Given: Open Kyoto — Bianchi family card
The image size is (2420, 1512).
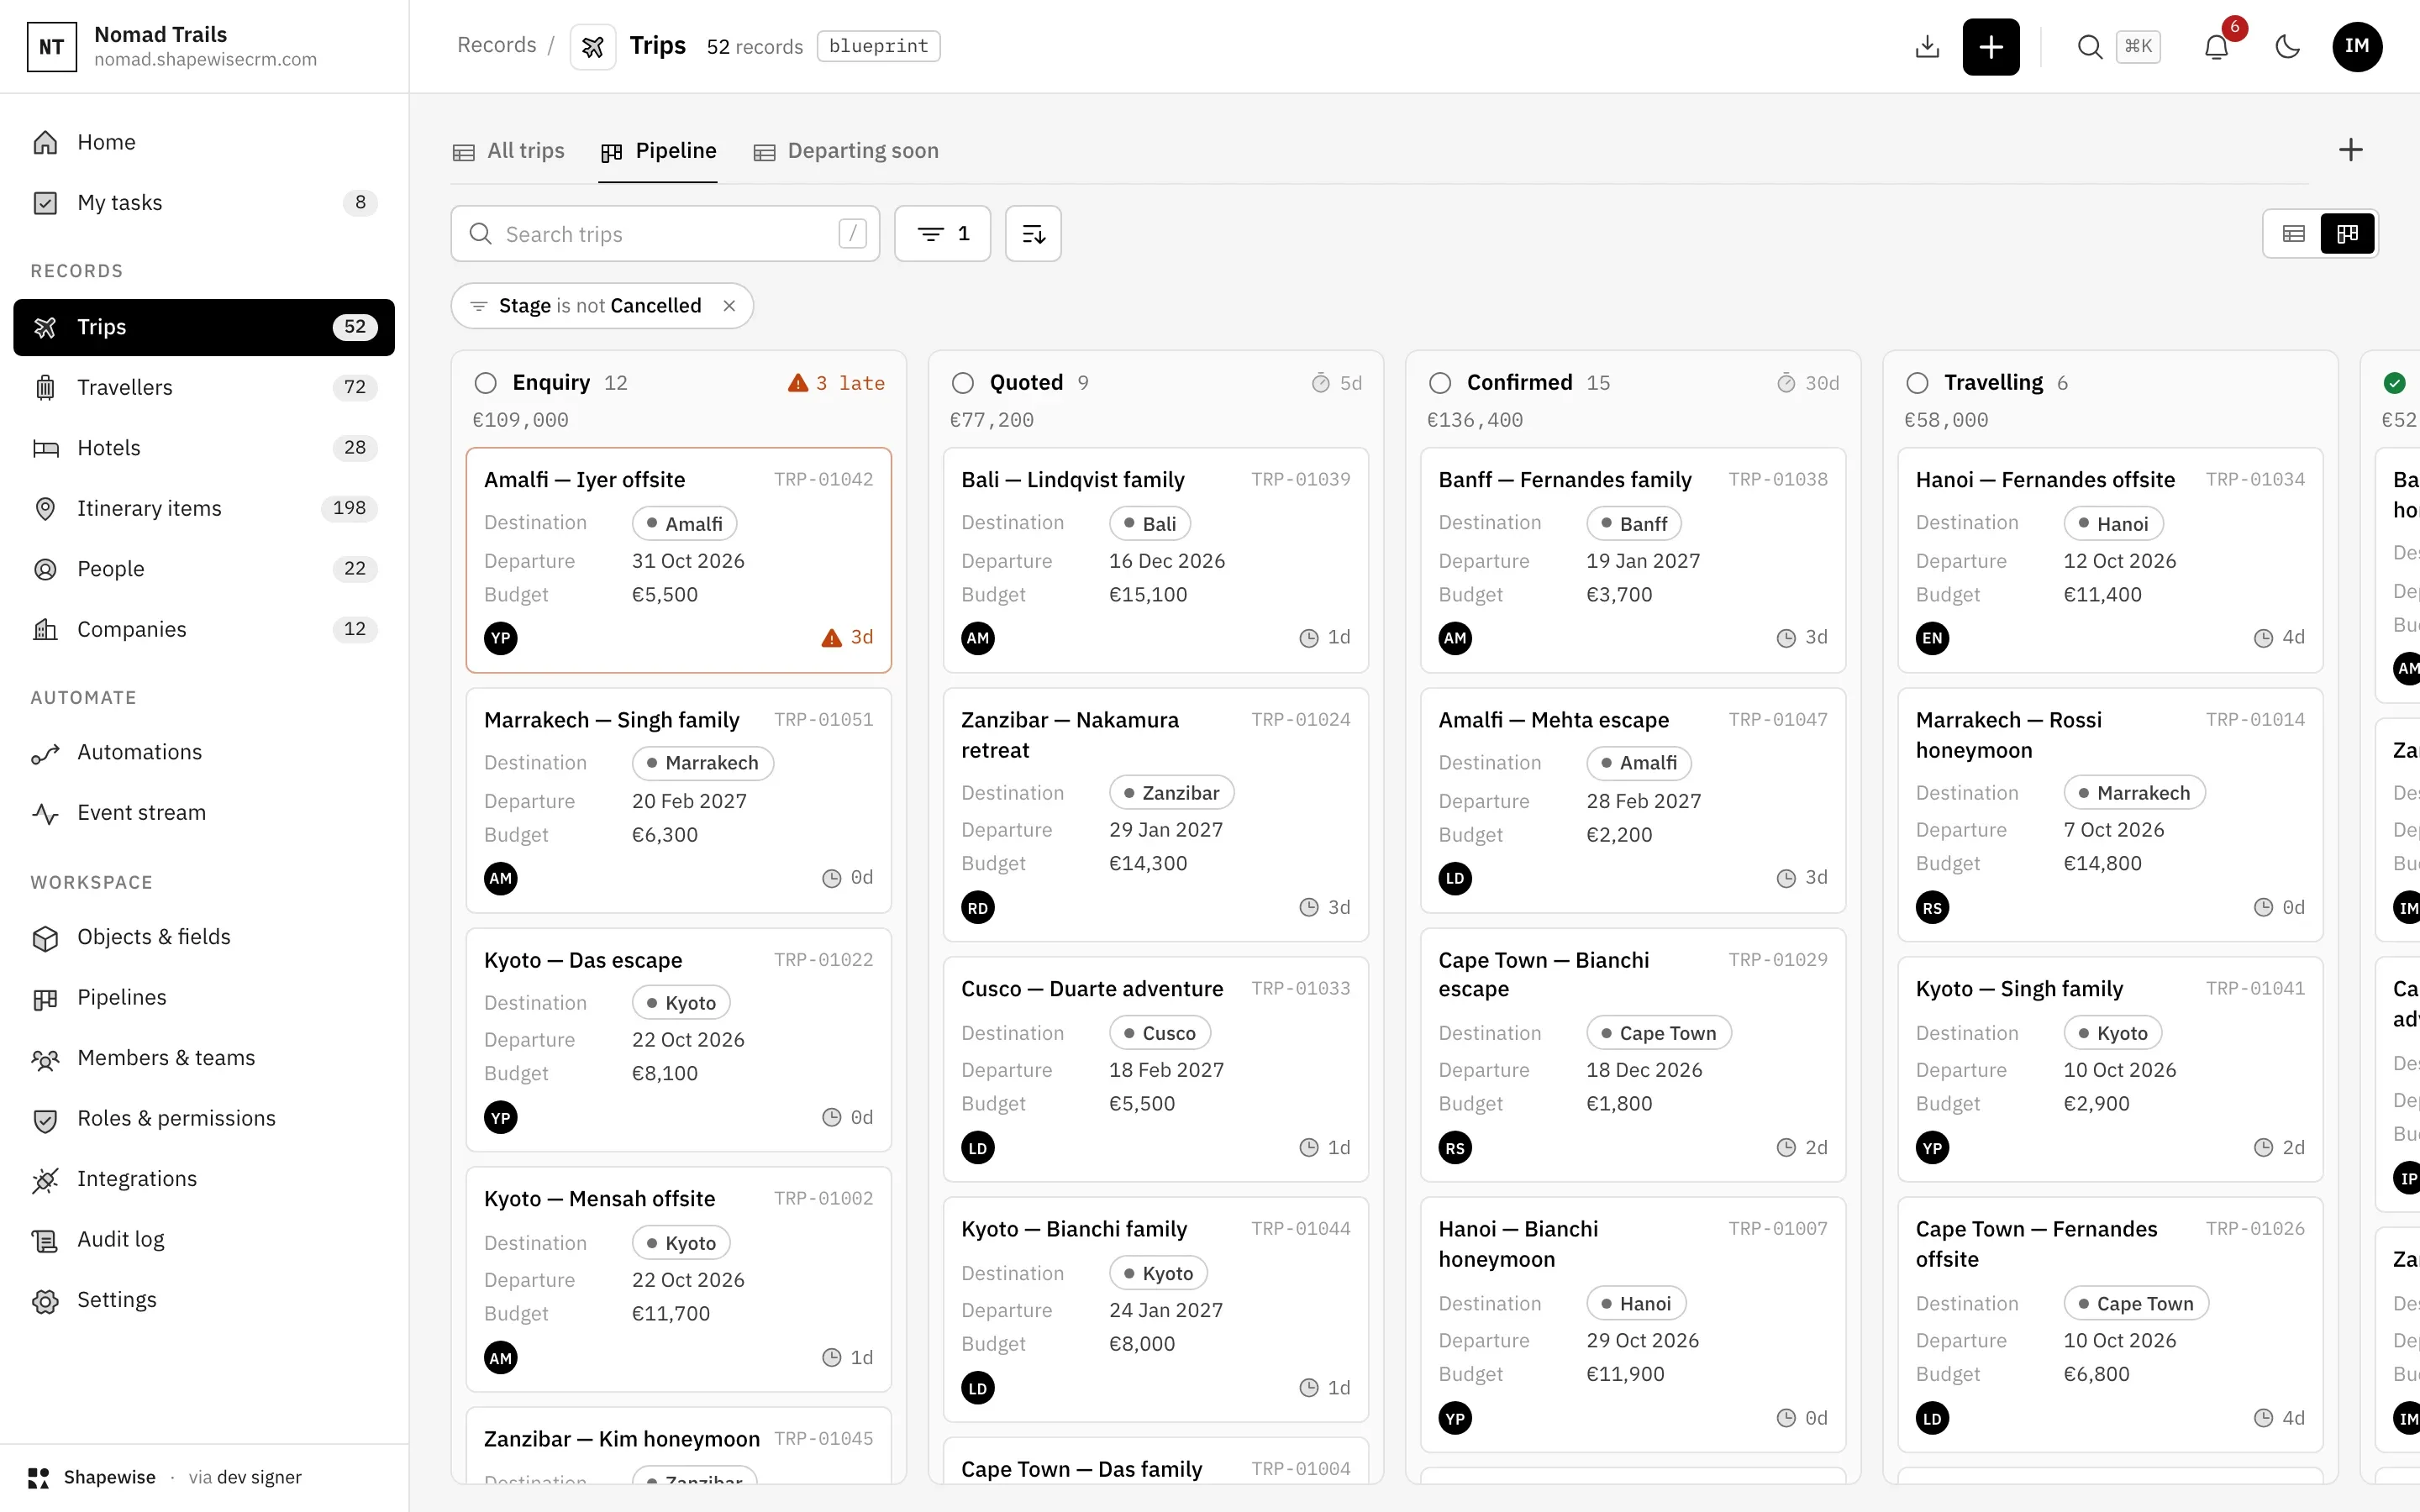Looking at the screenshot, I should (x=1155, y=1310).
